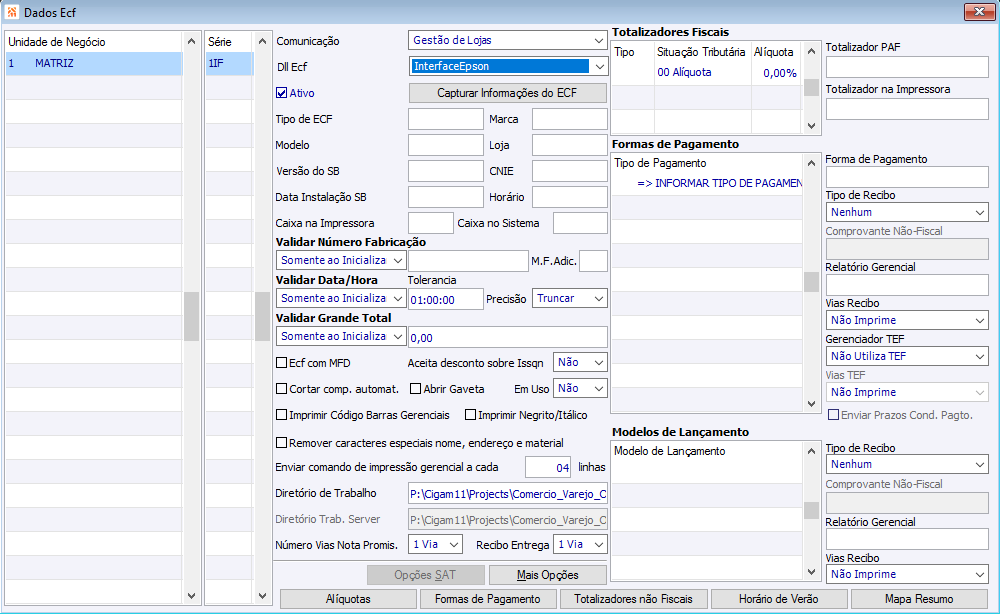Open the Mapa Resumo button
This screenshot has width=1000, height=614.
point(919,599)
